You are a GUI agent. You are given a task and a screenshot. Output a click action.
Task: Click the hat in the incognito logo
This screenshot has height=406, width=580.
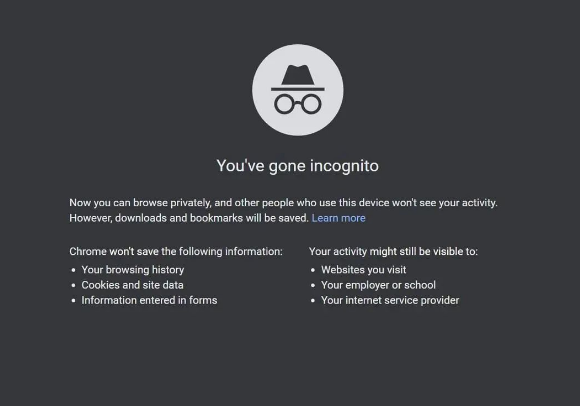click(x=298, y=78)
